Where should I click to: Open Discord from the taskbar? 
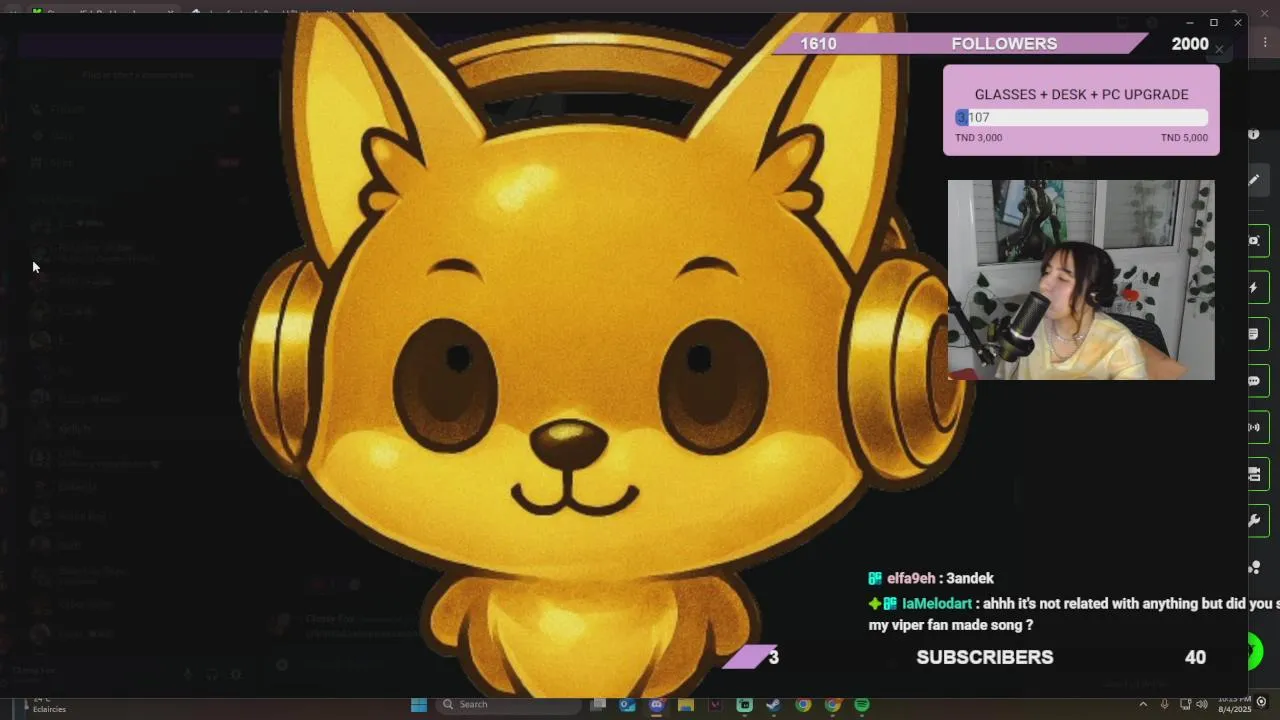[656, 705]
